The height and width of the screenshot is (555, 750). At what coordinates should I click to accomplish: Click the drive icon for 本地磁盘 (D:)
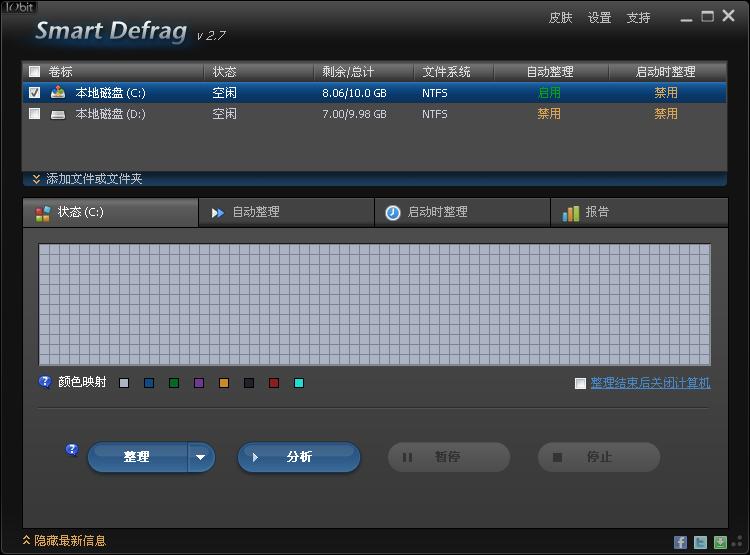click(x=59, y=114)
